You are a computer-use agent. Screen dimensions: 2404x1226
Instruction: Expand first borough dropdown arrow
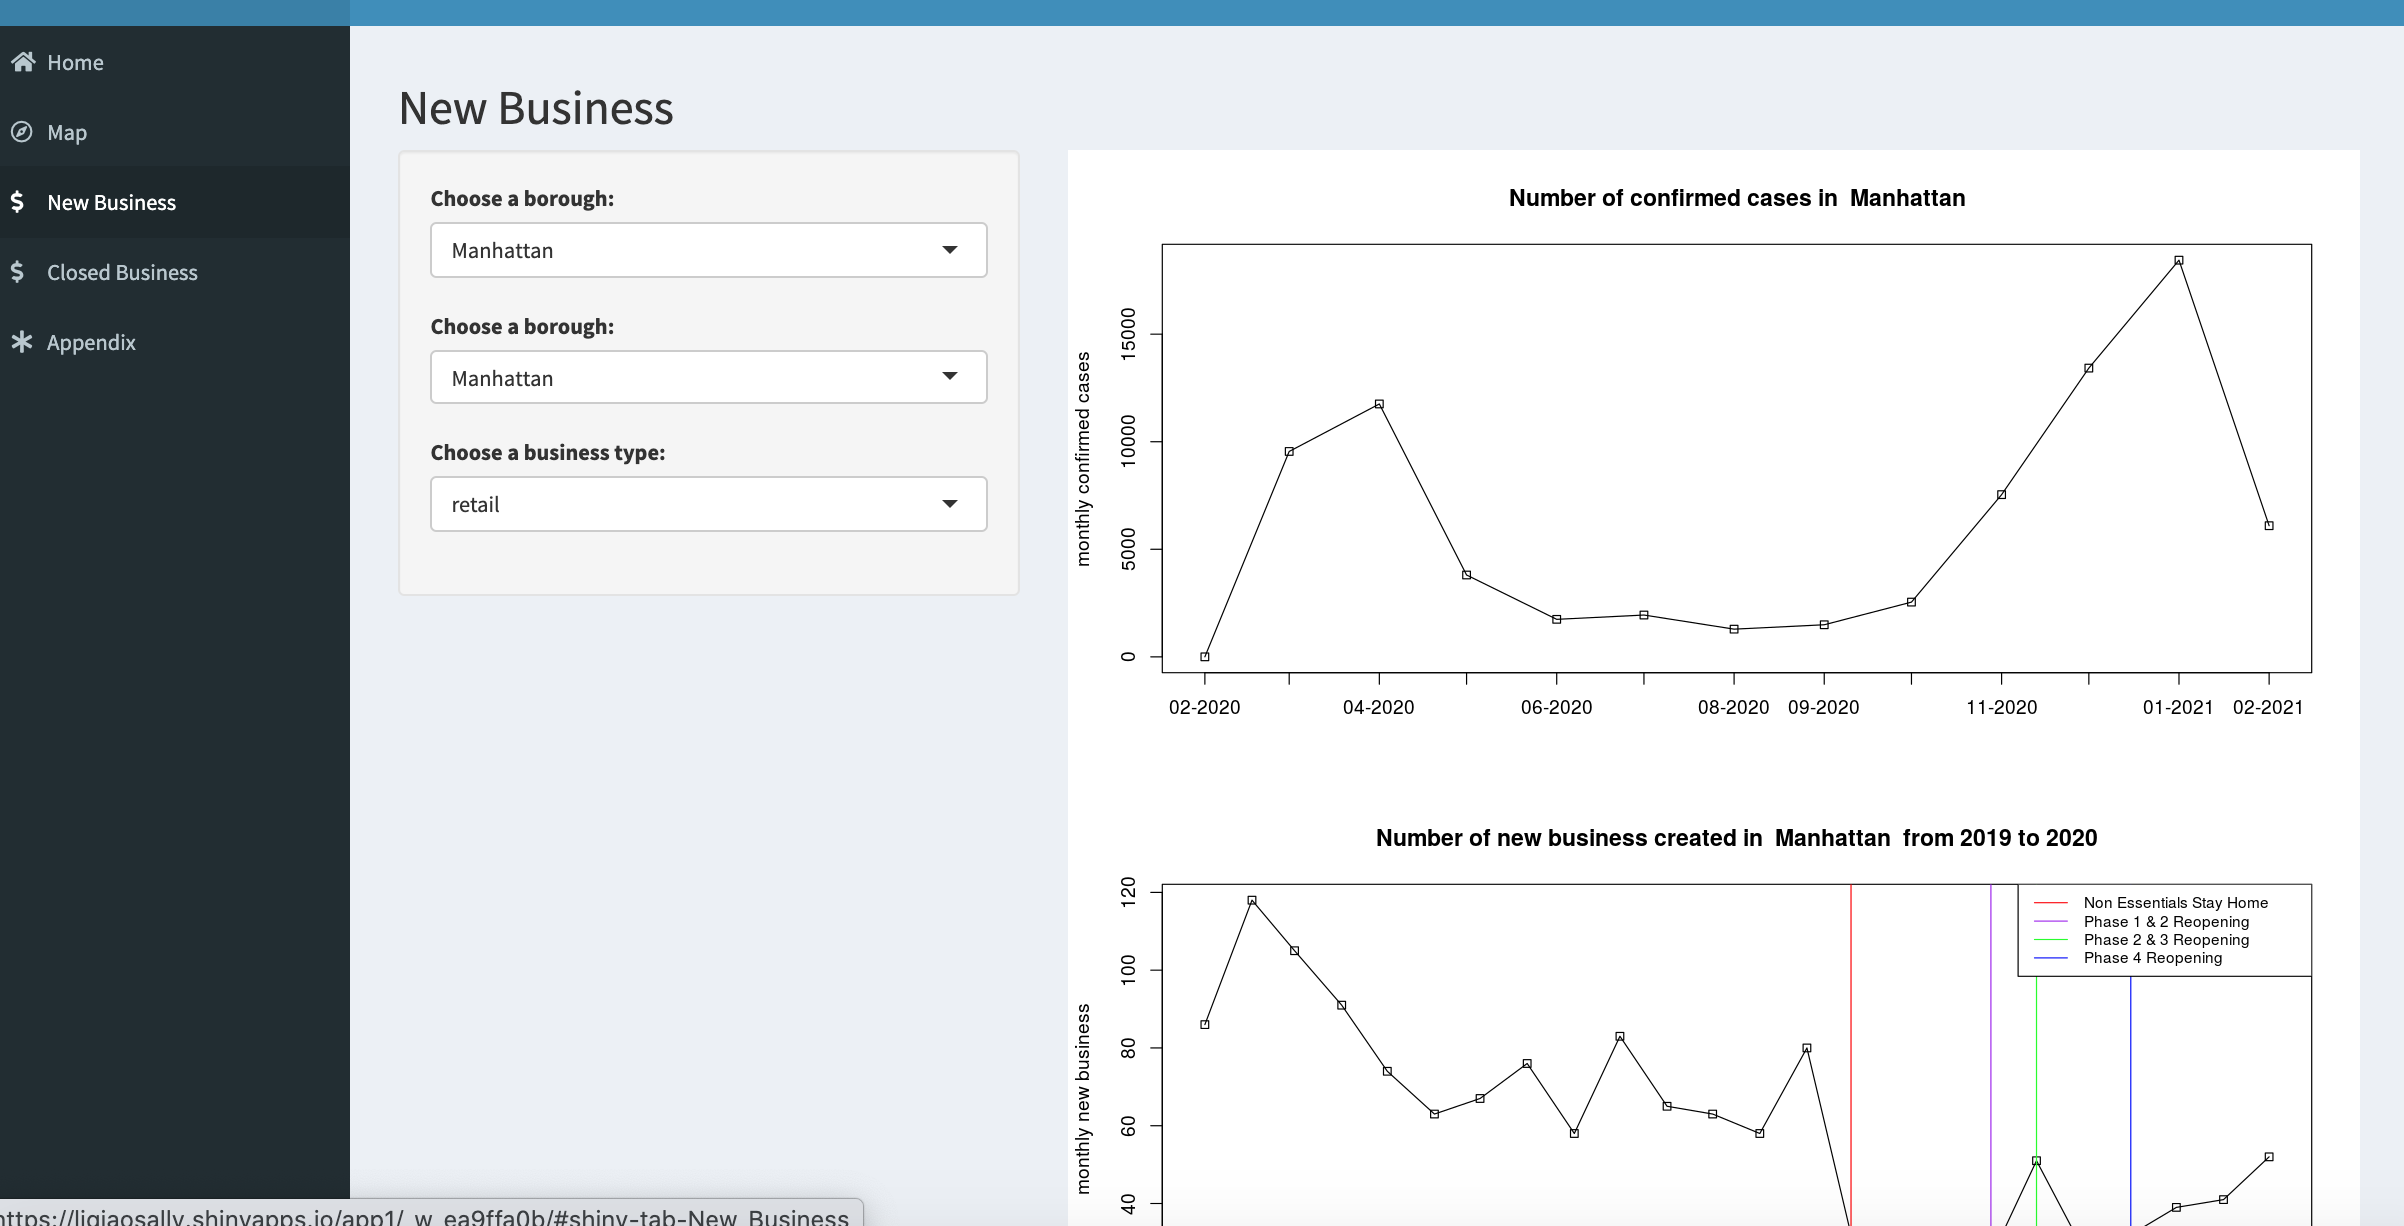point(950,250)
